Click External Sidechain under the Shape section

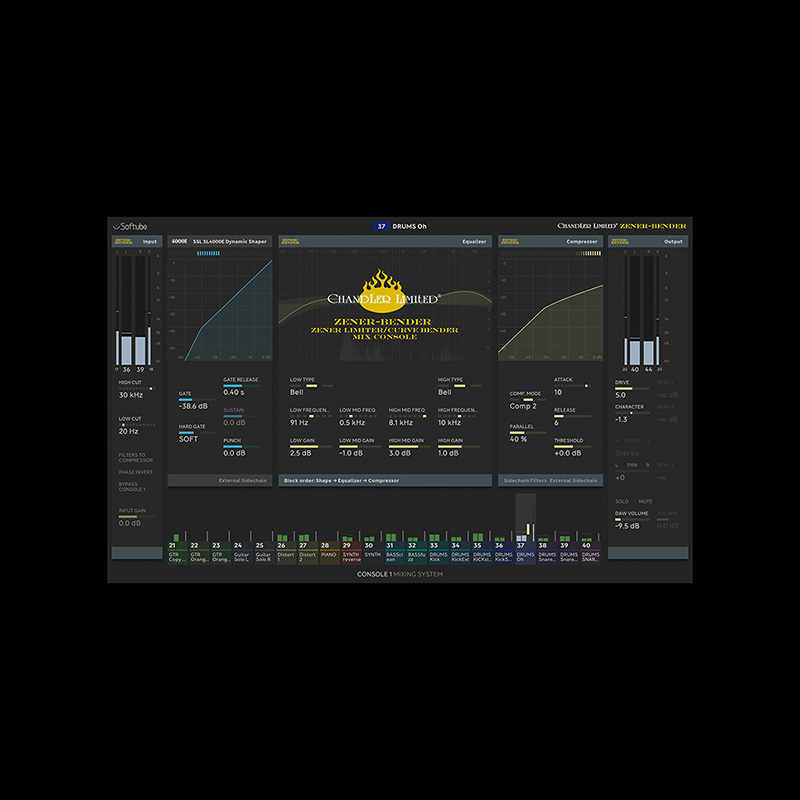(x=240, y=481)
